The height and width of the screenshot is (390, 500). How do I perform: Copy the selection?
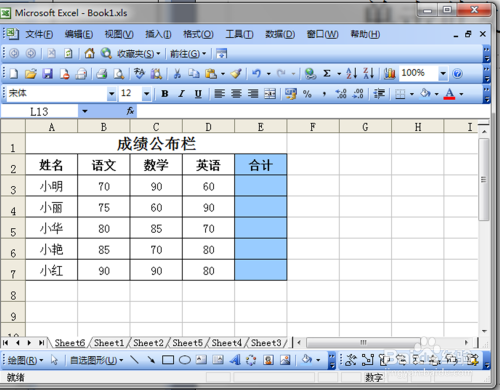[194, 74]
